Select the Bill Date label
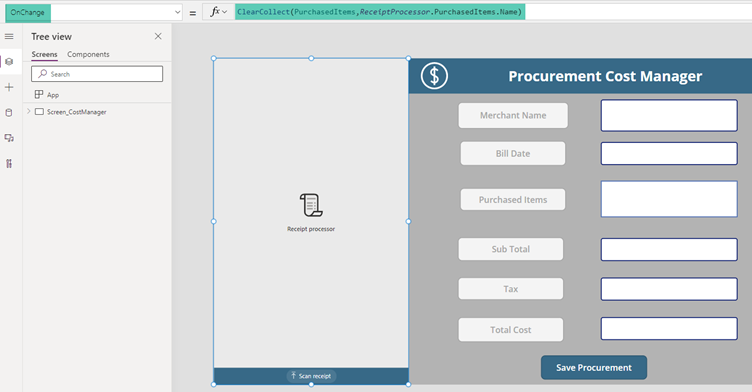This screenshot has width=752, height=392. click(513, 154)
